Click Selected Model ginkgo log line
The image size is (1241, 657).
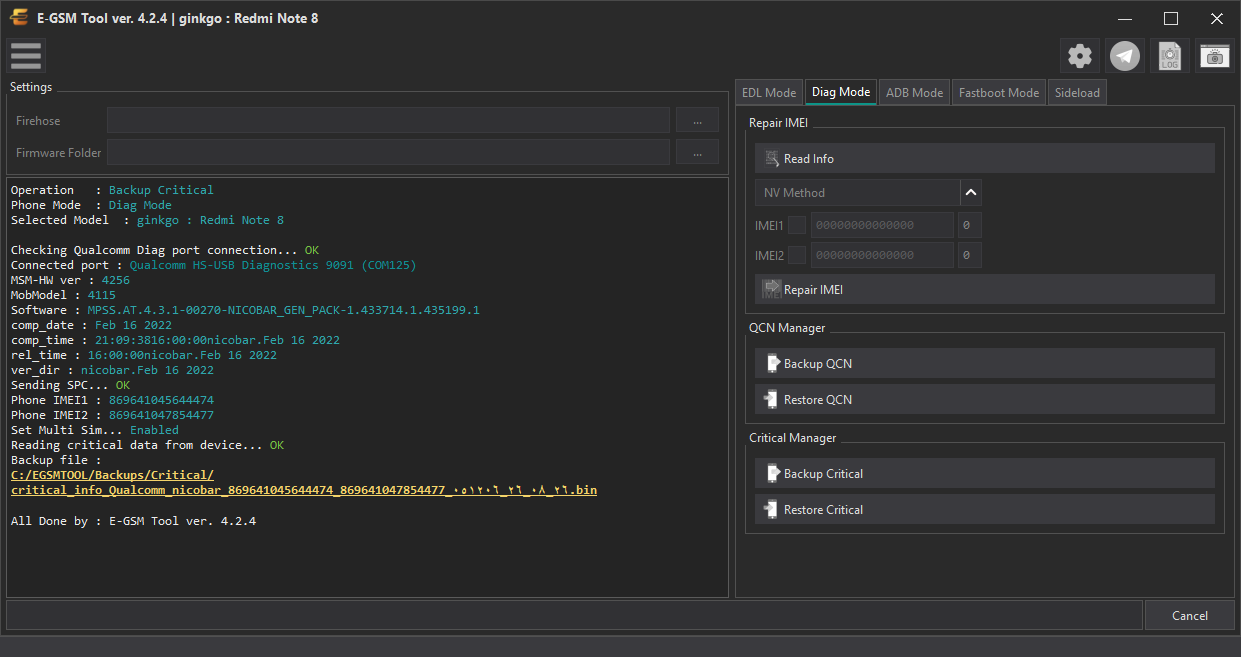[147, 220]
